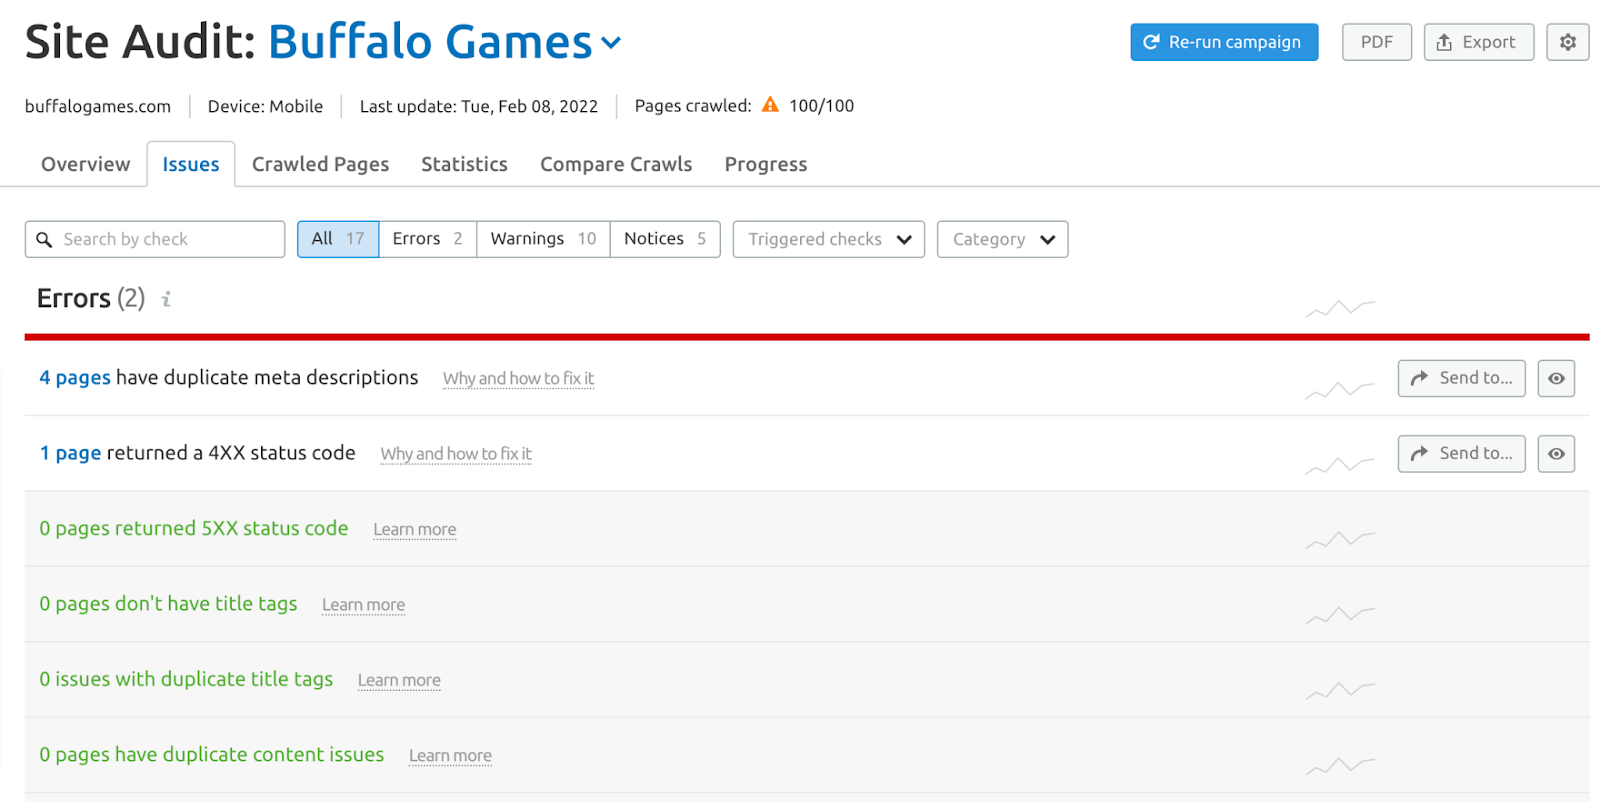Open the Crawled Pages tab

320,164
